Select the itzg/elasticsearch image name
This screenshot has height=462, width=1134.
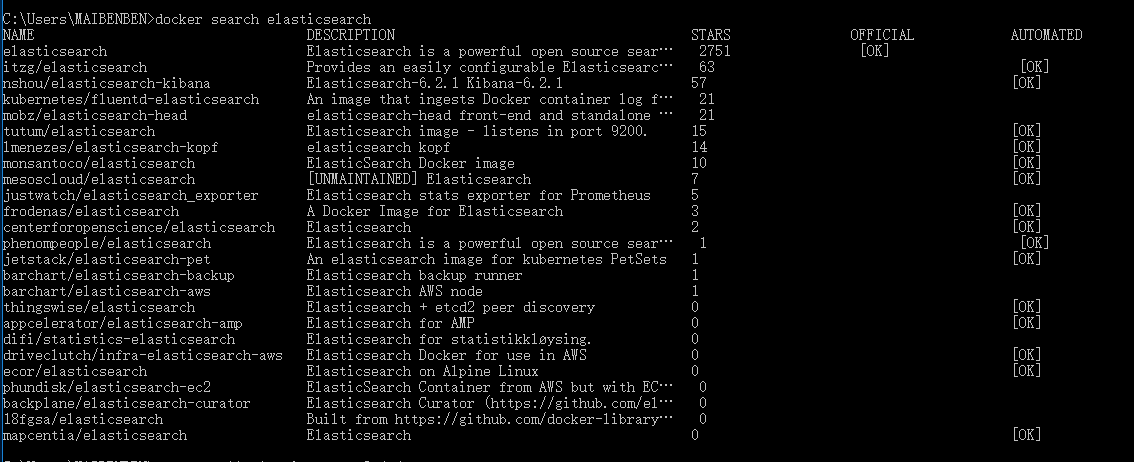coord(75,67)
